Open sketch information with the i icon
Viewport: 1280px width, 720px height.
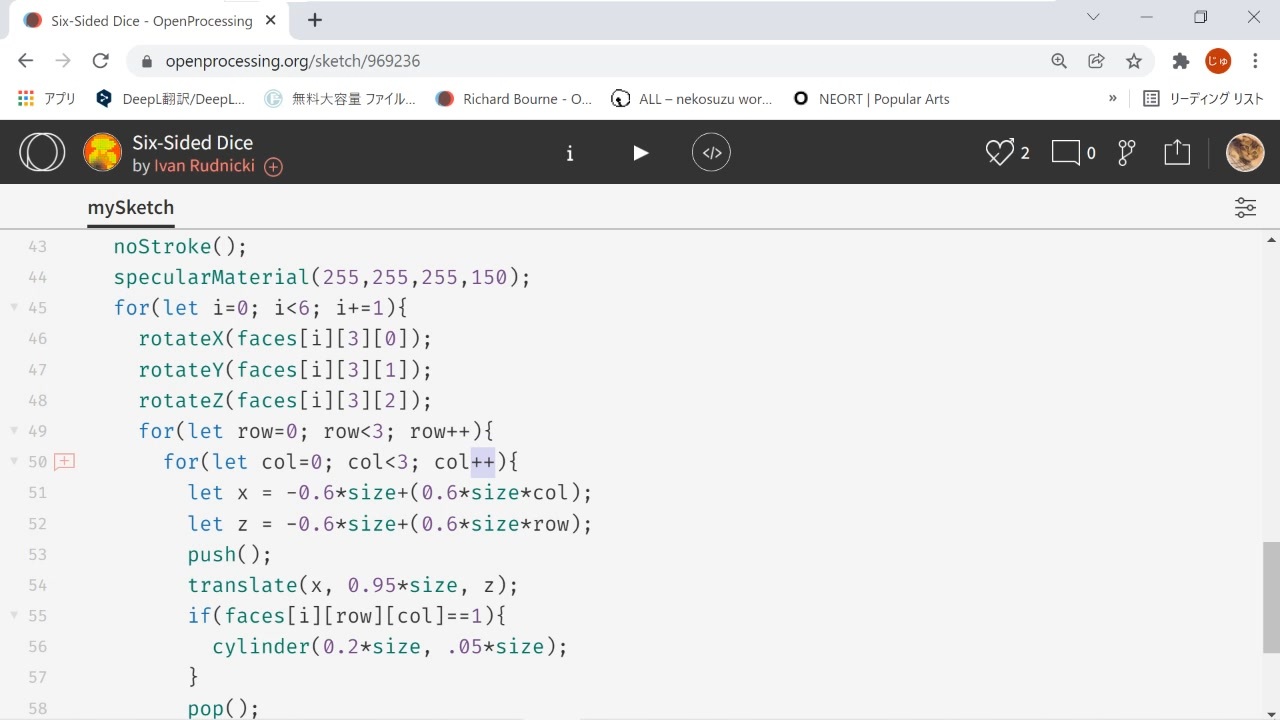pos(570,152)
